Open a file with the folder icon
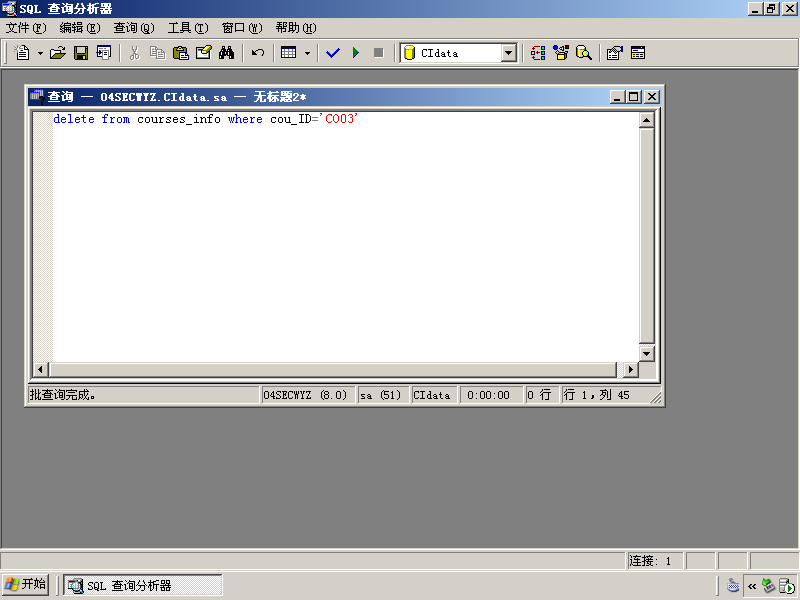Screen dimensions: 800x600 [58, 53]
